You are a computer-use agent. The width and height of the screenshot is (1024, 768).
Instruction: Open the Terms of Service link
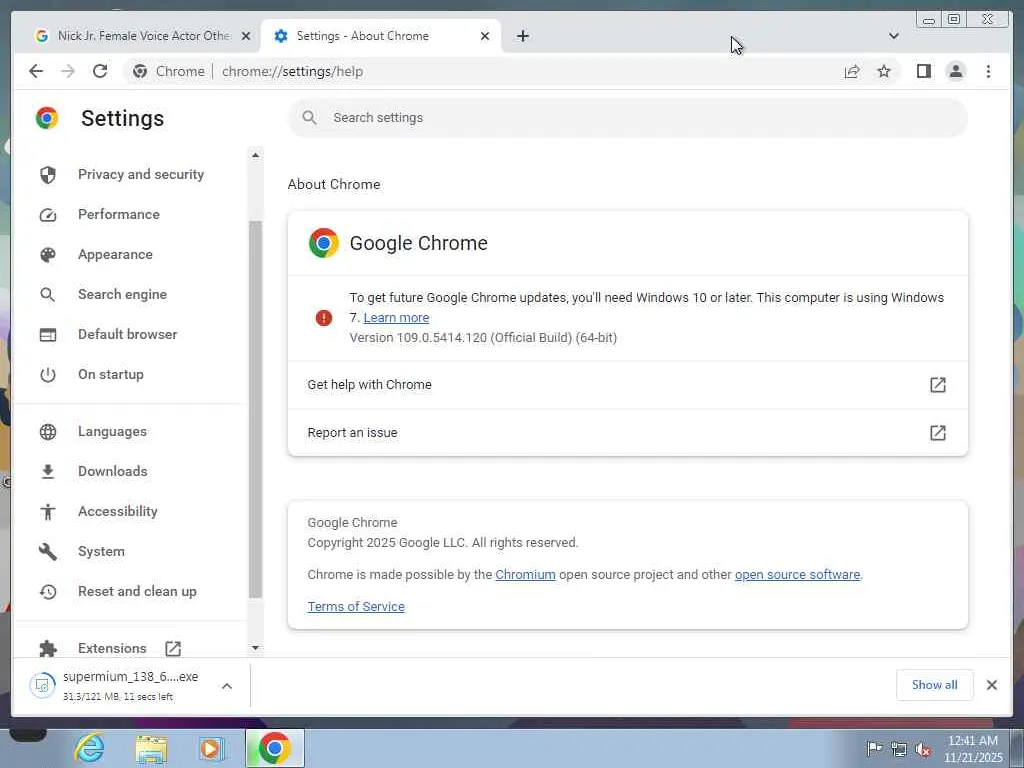356,607
